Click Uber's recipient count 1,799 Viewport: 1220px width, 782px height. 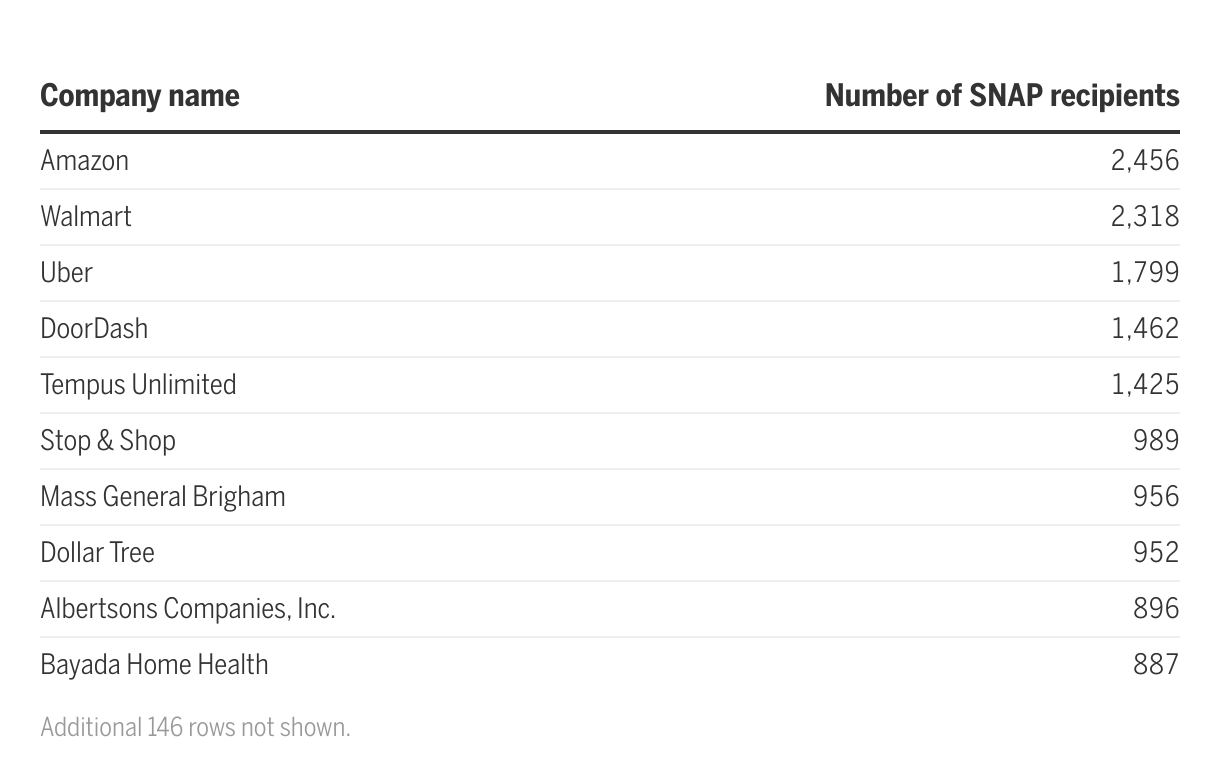[x=1145, y=273]
